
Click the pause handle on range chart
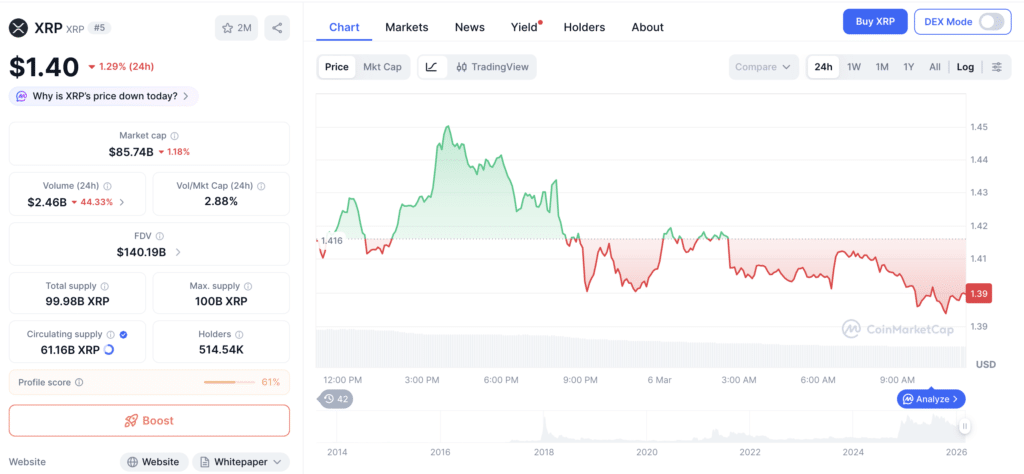(964, 426)
